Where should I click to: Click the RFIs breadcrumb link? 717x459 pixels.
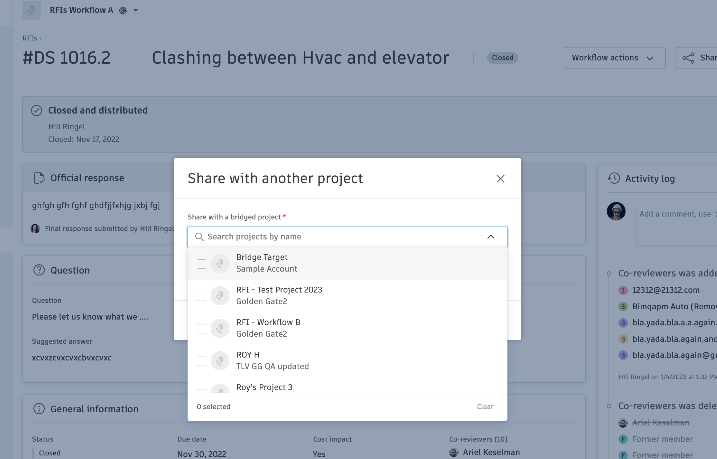pos(29,38)
